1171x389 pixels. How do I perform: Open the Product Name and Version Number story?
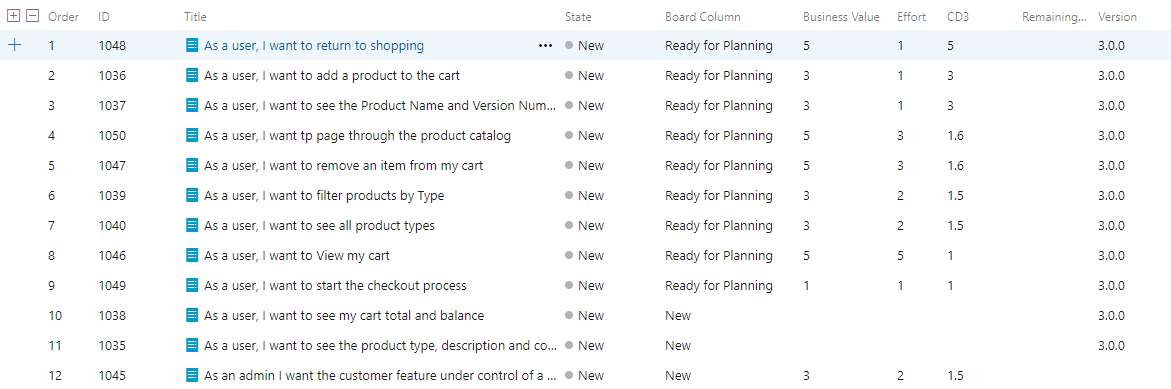pos(380,105)
